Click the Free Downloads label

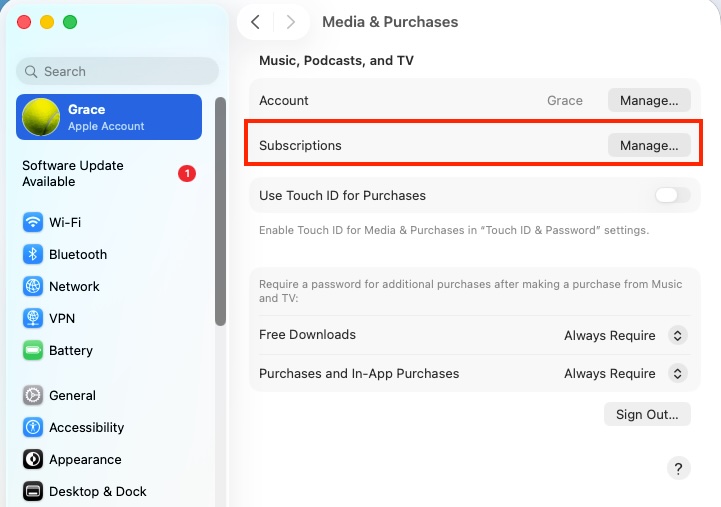pyautogui.click(x=307, y=335)
